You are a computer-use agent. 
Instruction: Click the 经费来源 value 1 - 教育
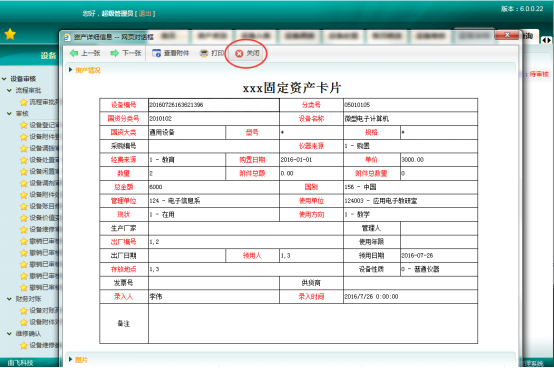click(162, 160)
